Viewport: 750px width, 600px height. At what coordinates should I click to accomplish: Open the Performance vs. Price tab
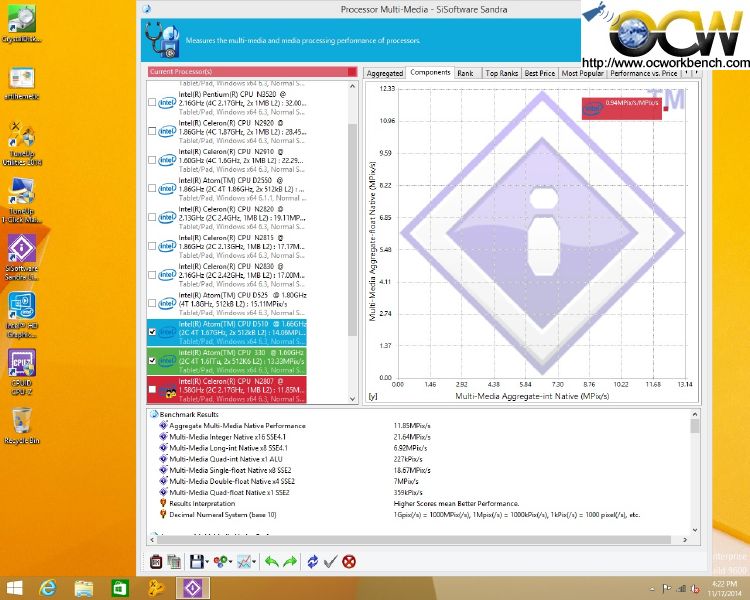(x=643, y=73)
